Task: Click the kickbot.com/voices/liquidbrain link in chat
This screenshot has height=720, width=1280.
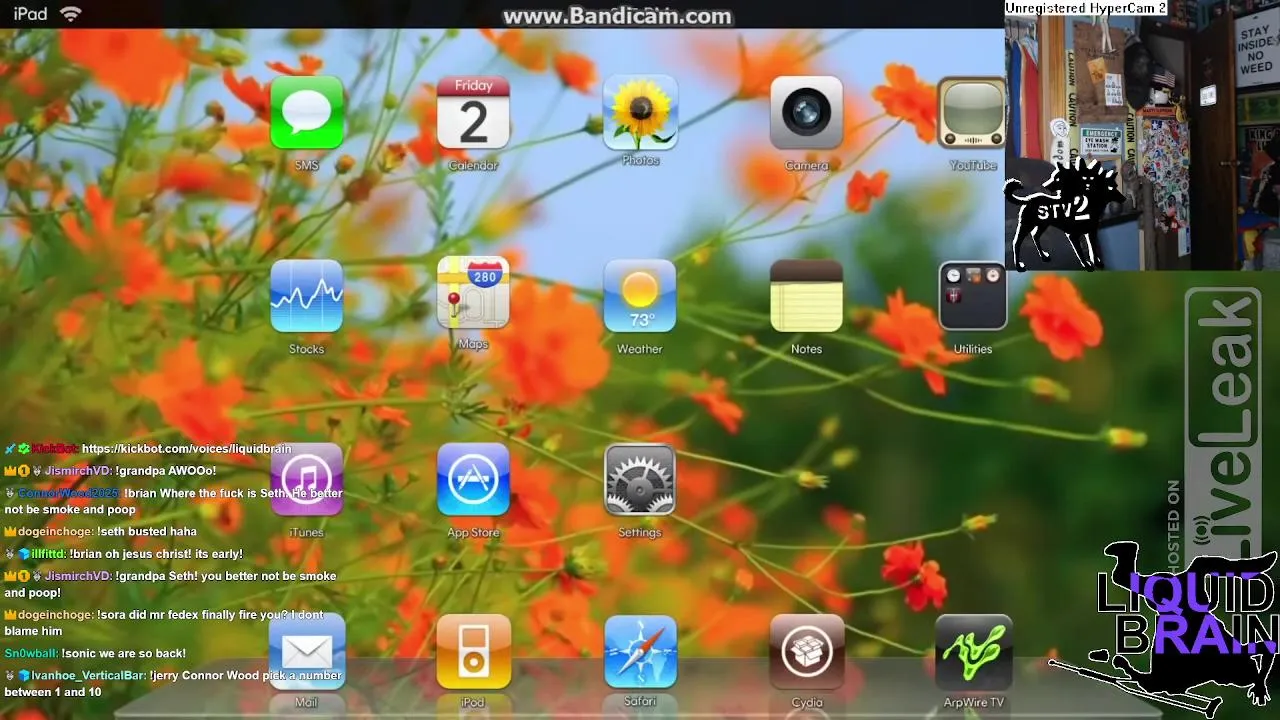Action: 186,450
